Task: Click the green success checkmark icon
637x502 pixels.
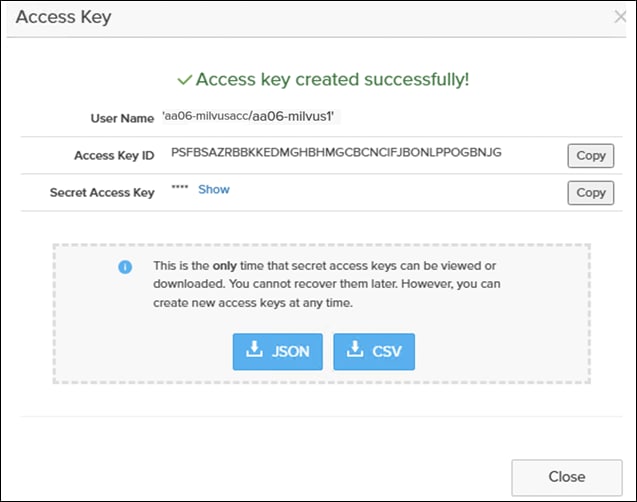Action: point(185,80)
